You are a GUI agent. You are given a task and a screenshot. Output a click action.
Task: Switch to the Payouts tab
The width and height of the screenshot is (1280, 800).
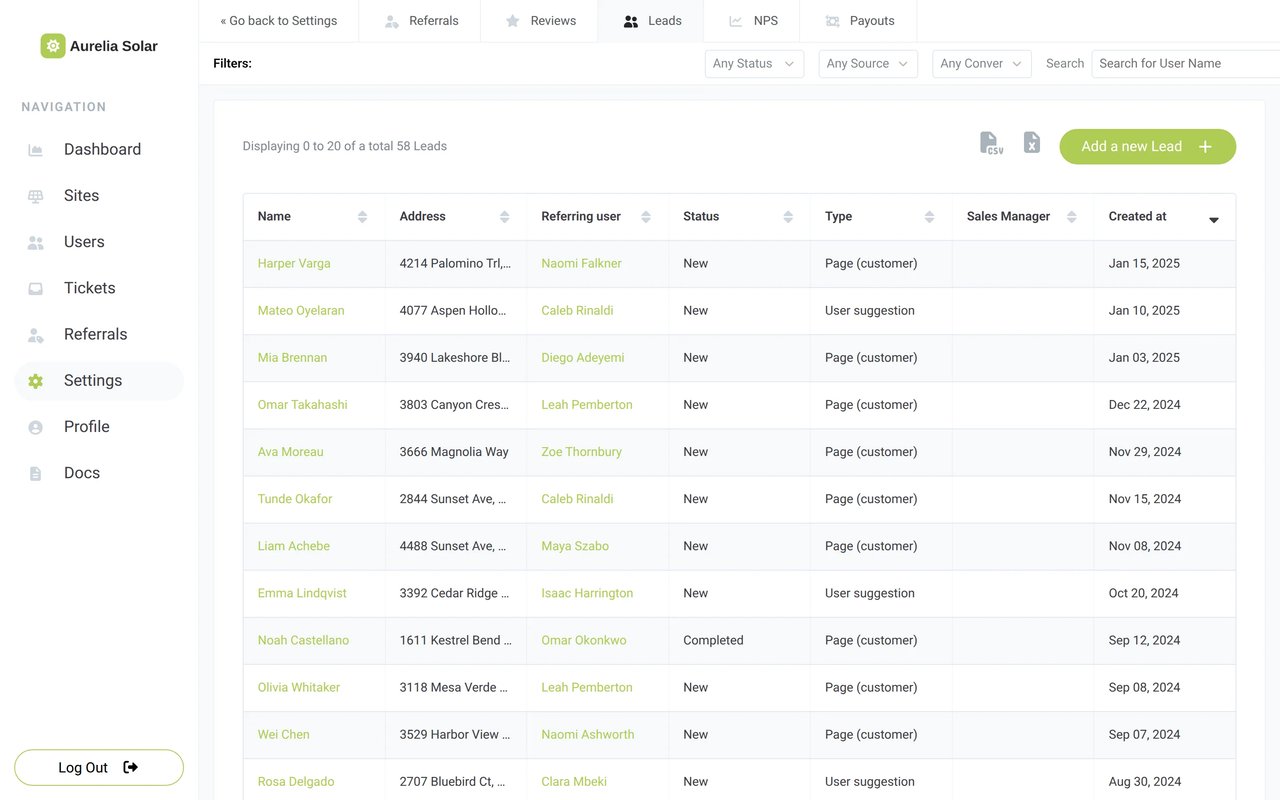pos(859,21)
